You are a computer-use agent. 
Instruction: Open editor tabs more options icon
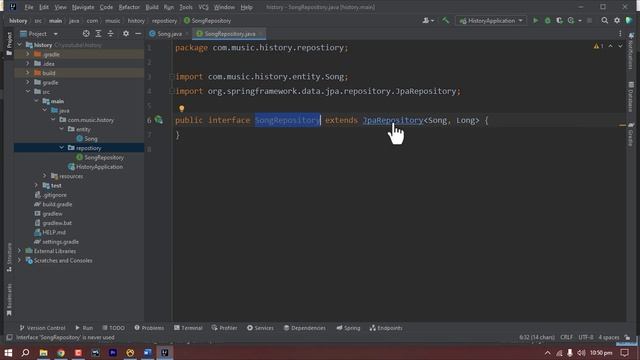tap(620, 33)
